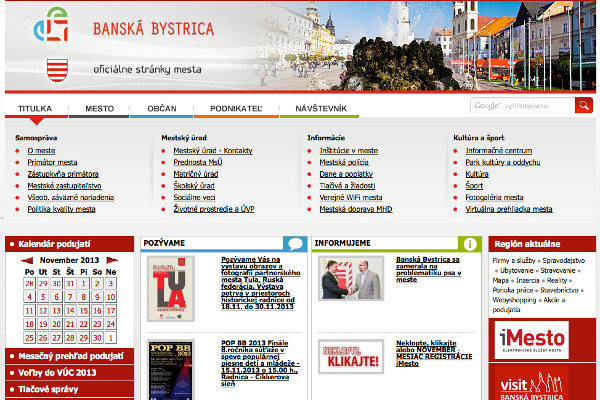
Task: Open Zástupkyňa primátora link
Action: click(63, 174)
